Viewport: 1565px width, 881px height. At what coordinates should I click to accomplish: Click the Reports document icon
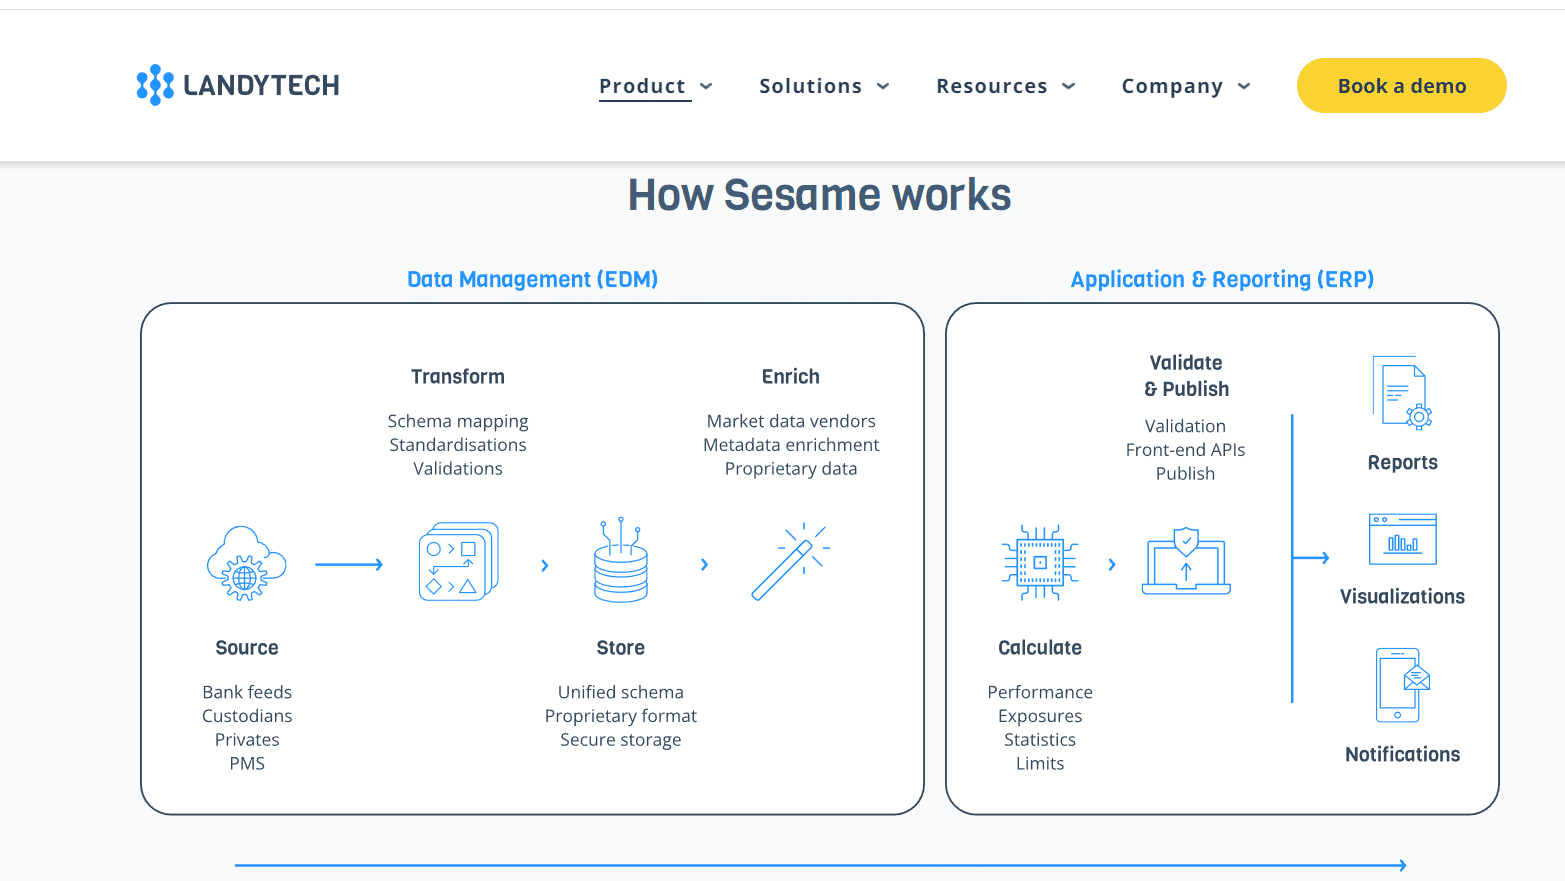[x=1402, y=393]
